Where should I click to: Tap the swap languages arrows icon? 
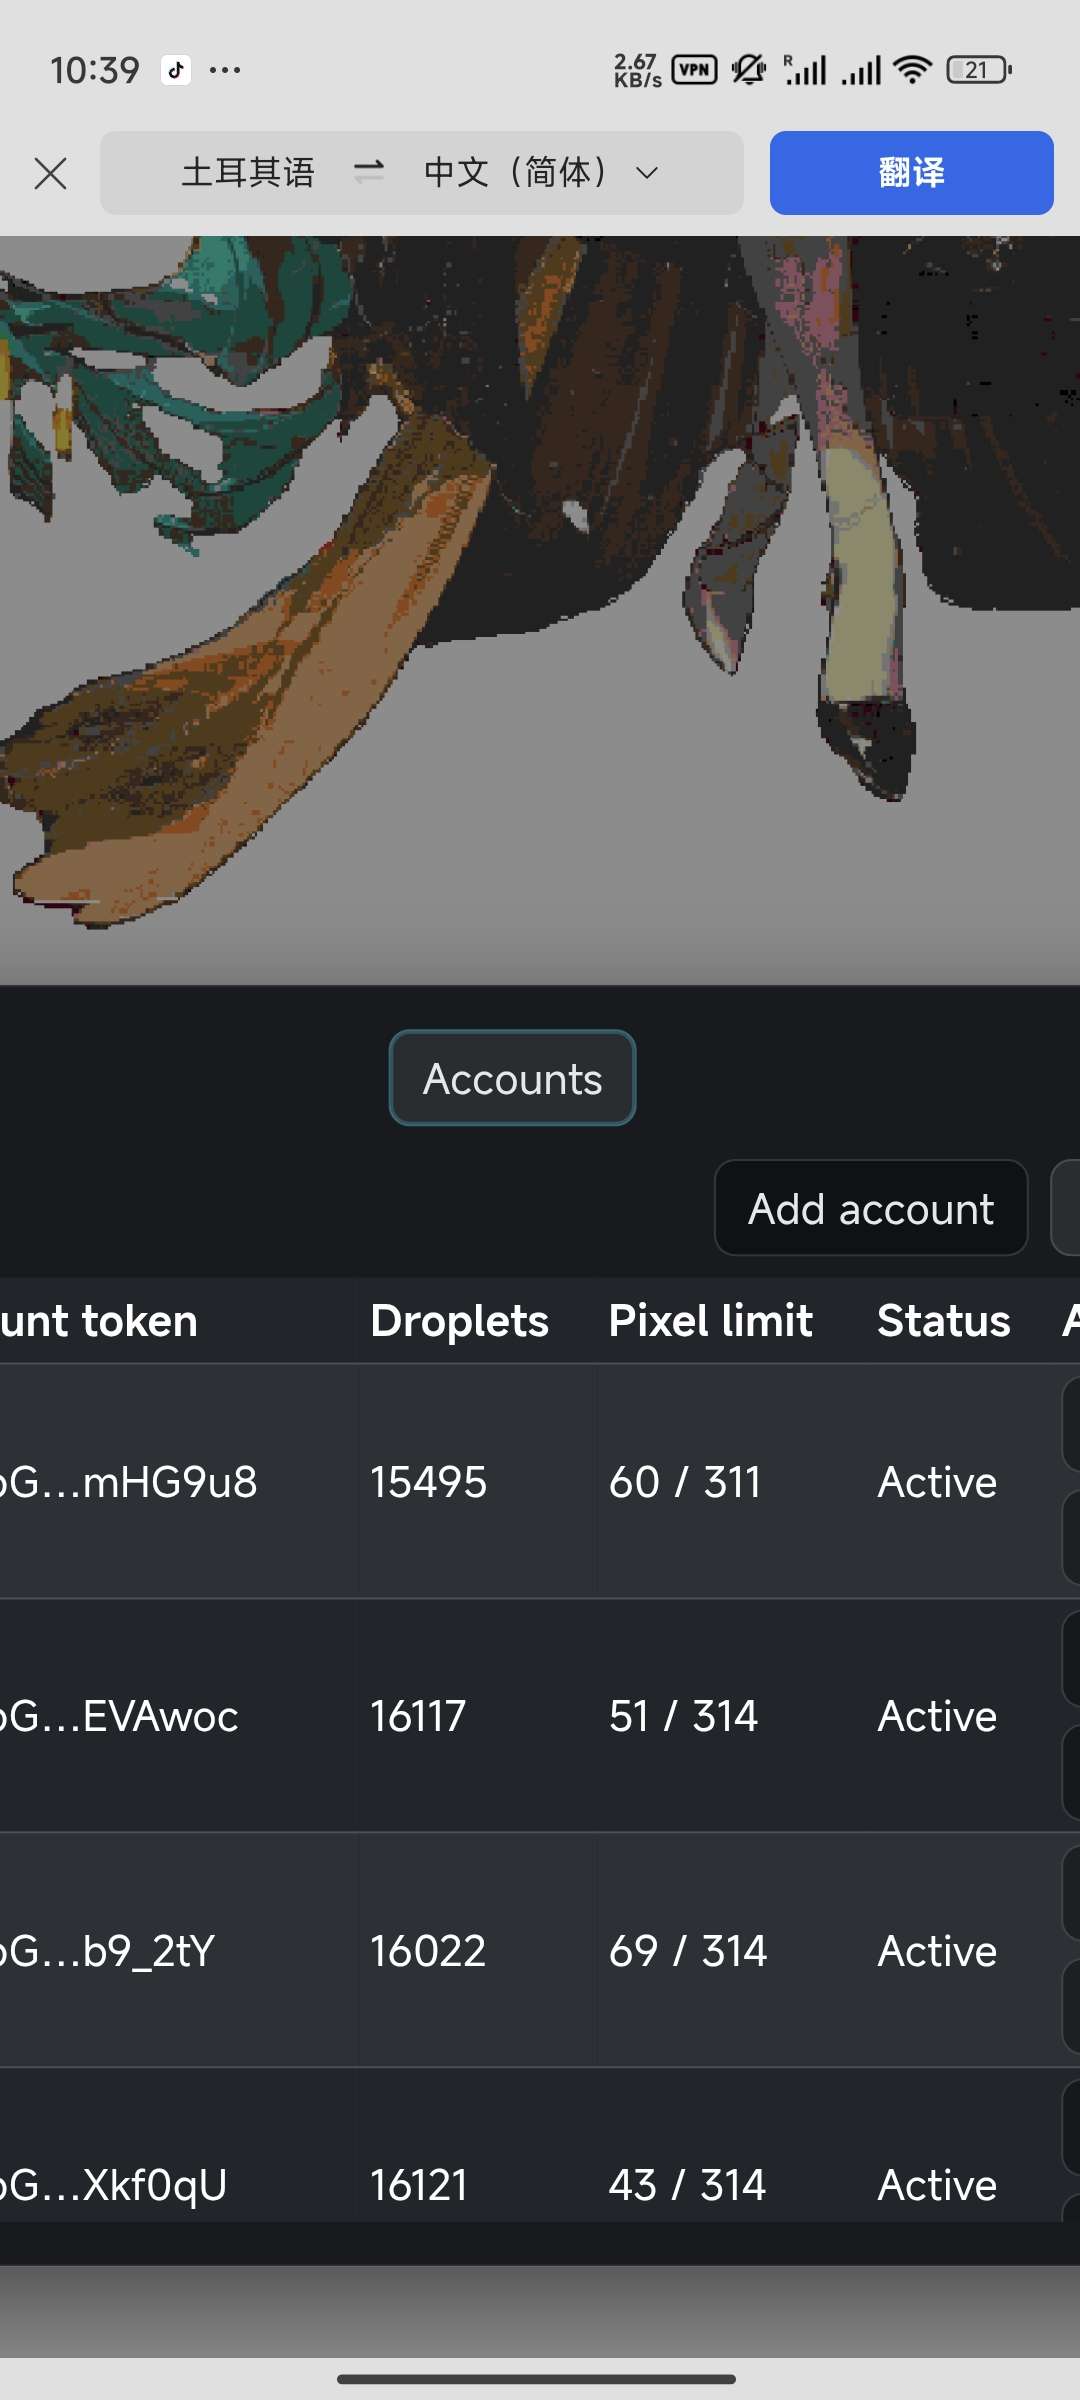point(369,172)
